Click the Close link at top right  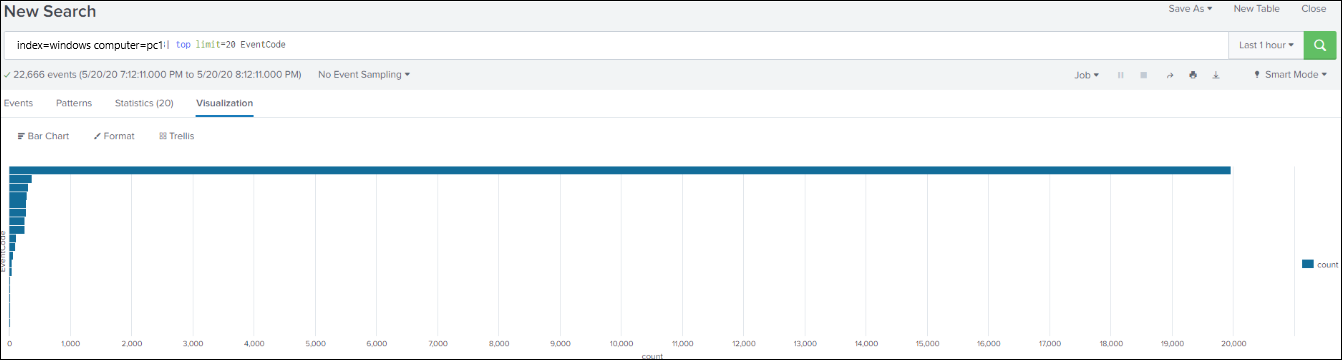[1314, 9]
